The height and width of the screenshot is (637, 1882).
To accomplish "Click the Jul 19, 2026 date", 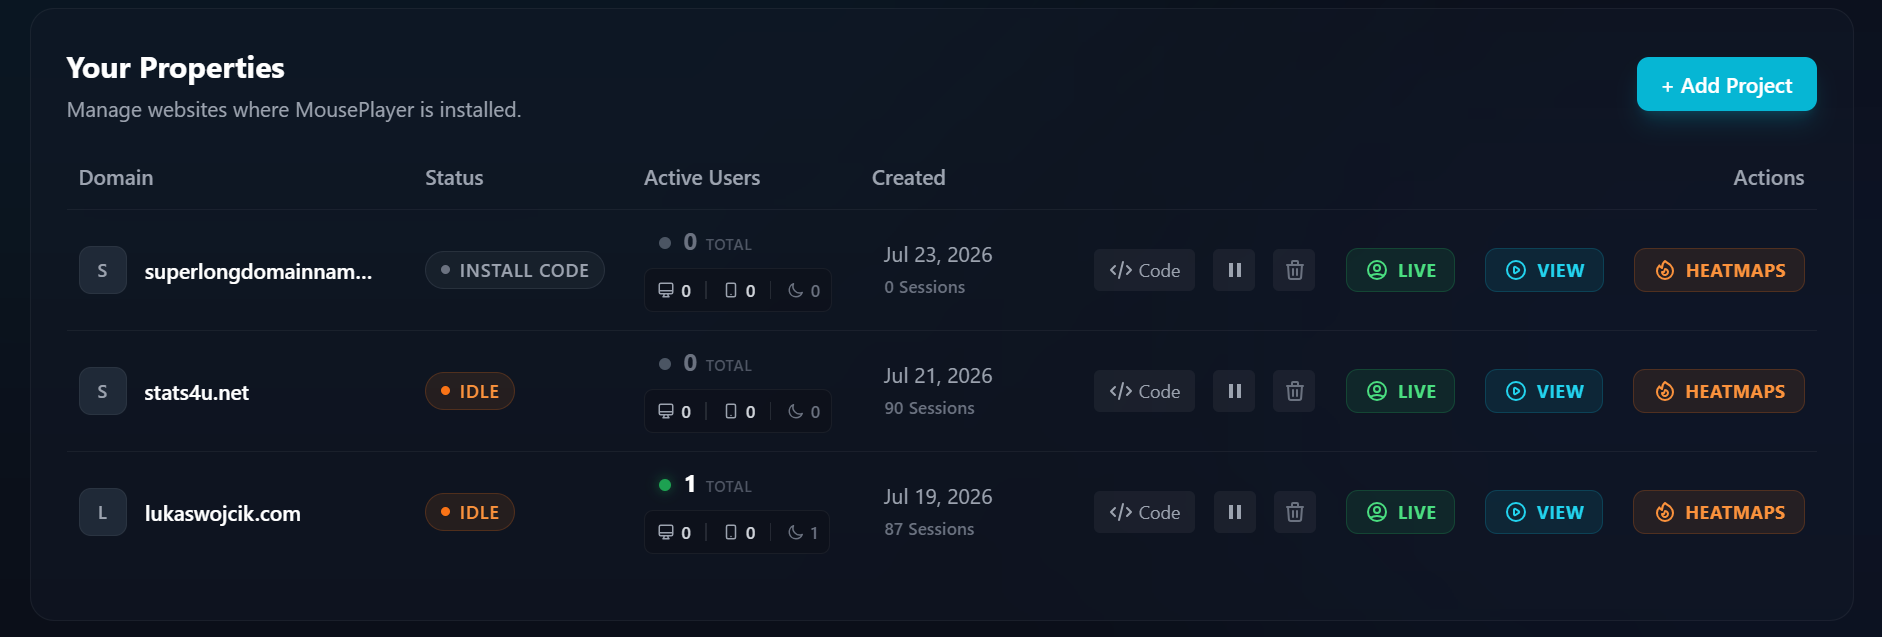I will point(938,497).
